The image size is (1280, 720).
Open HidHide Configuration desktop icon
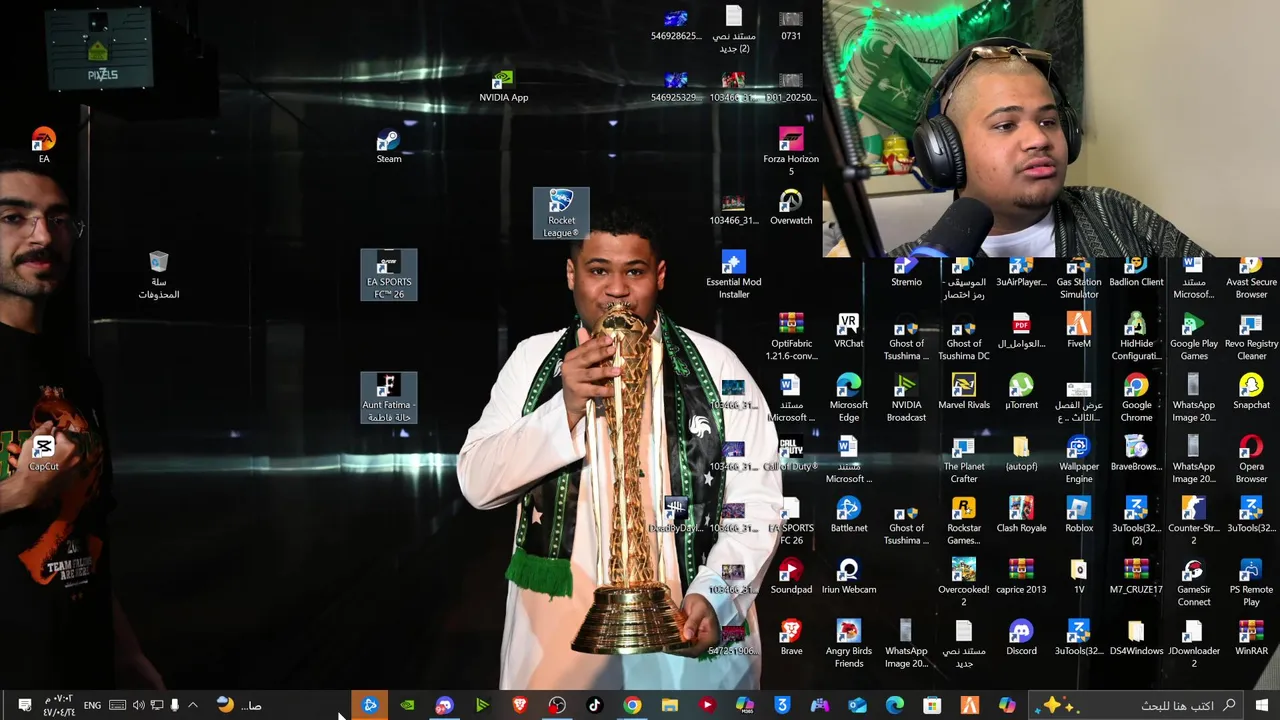[1136, 337]
